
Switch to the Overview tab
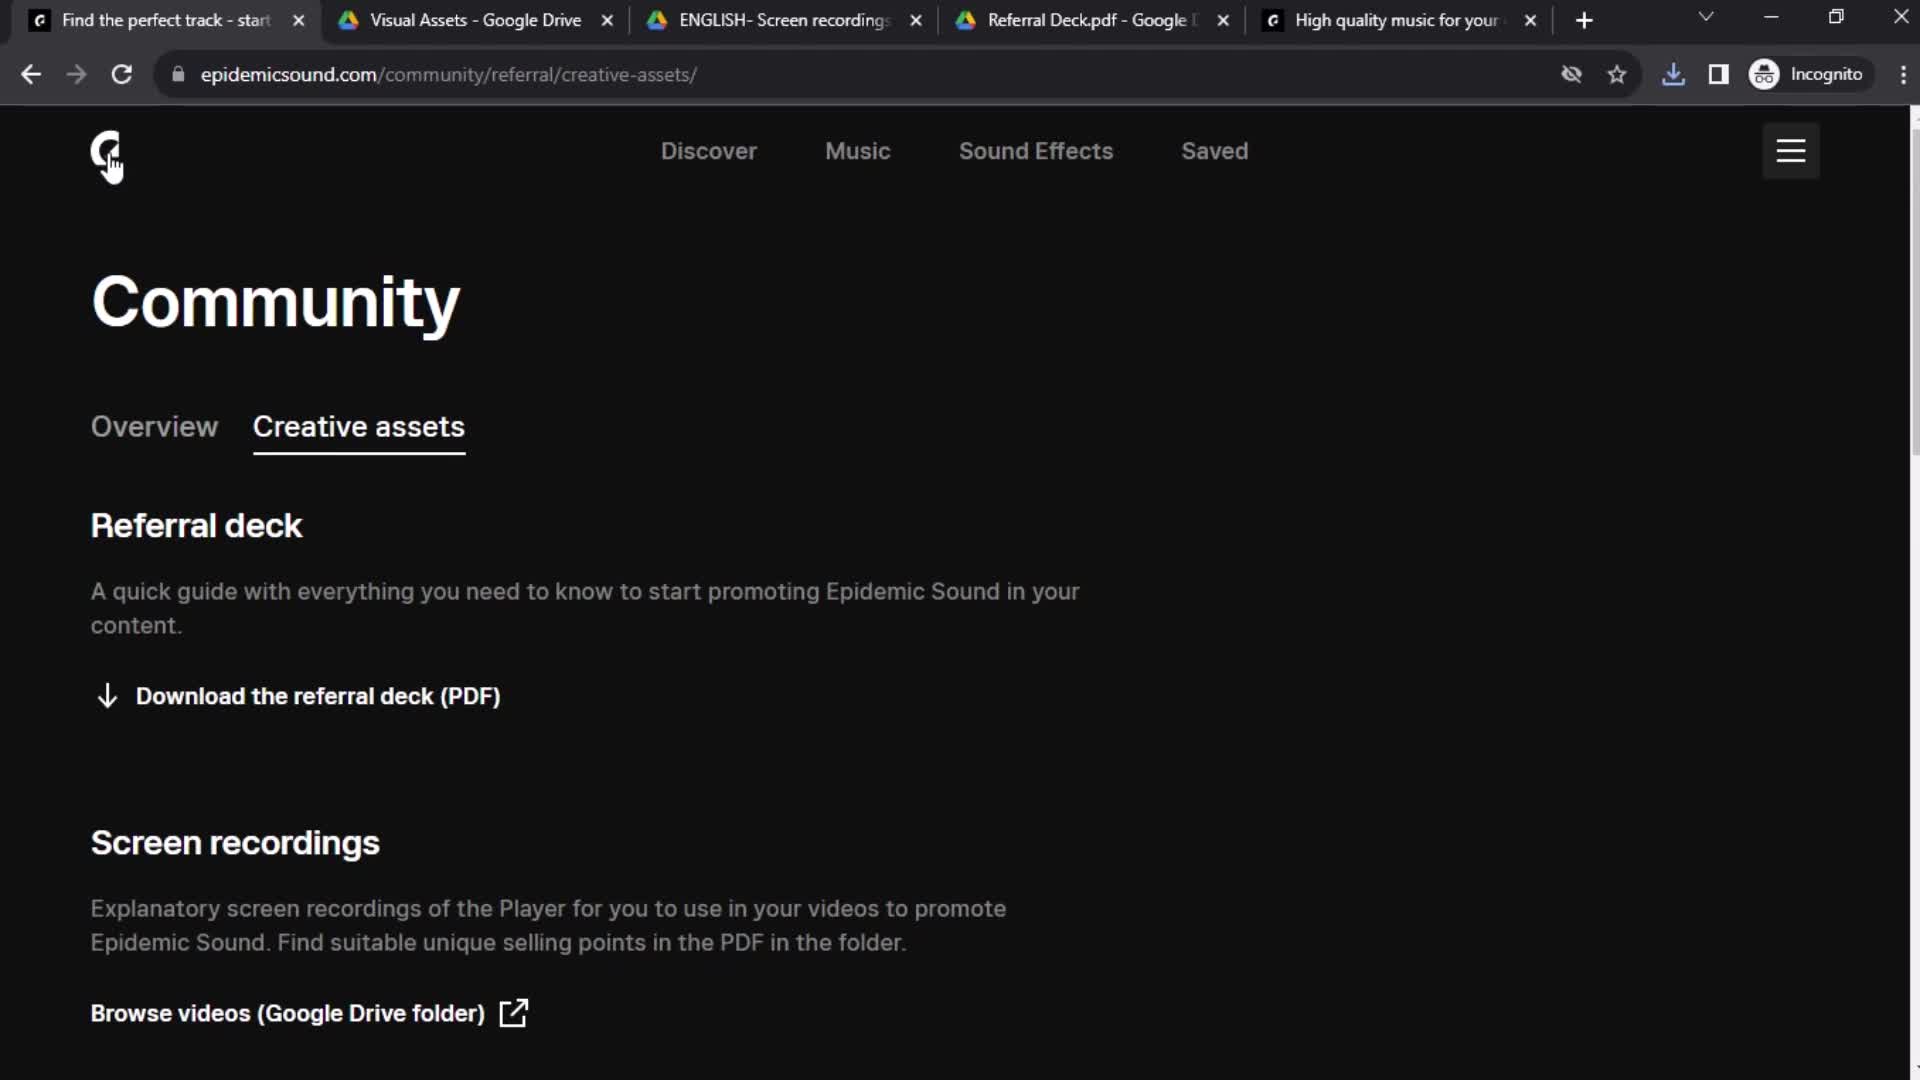(154, 426)
